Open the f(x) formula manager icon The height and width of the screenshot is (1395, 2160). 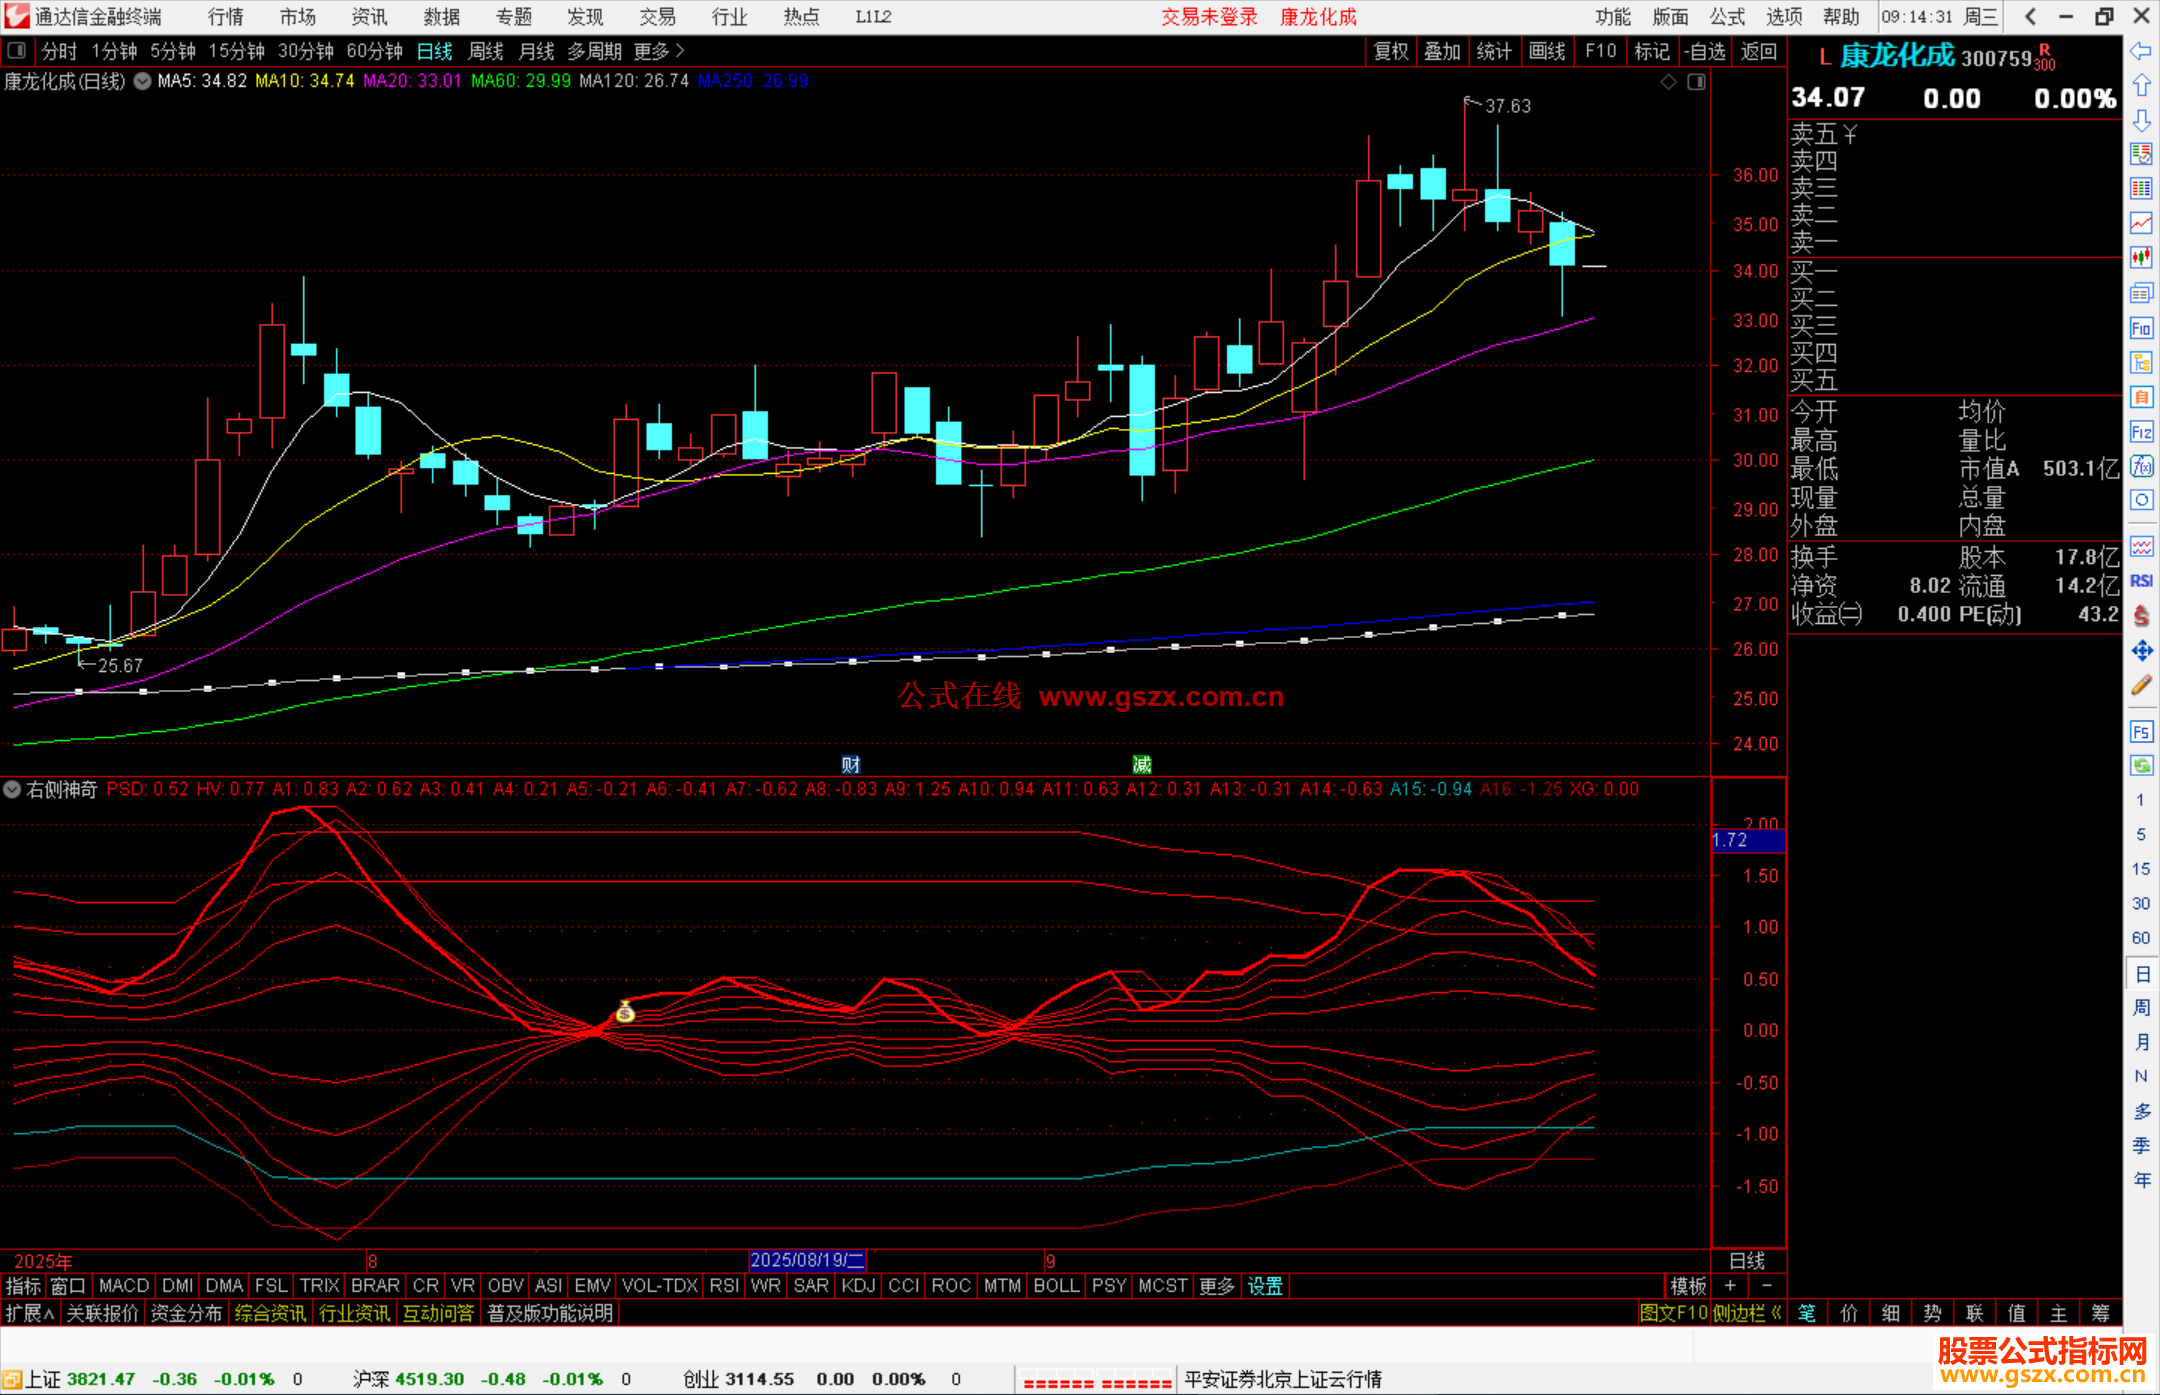click(2141, 466)
